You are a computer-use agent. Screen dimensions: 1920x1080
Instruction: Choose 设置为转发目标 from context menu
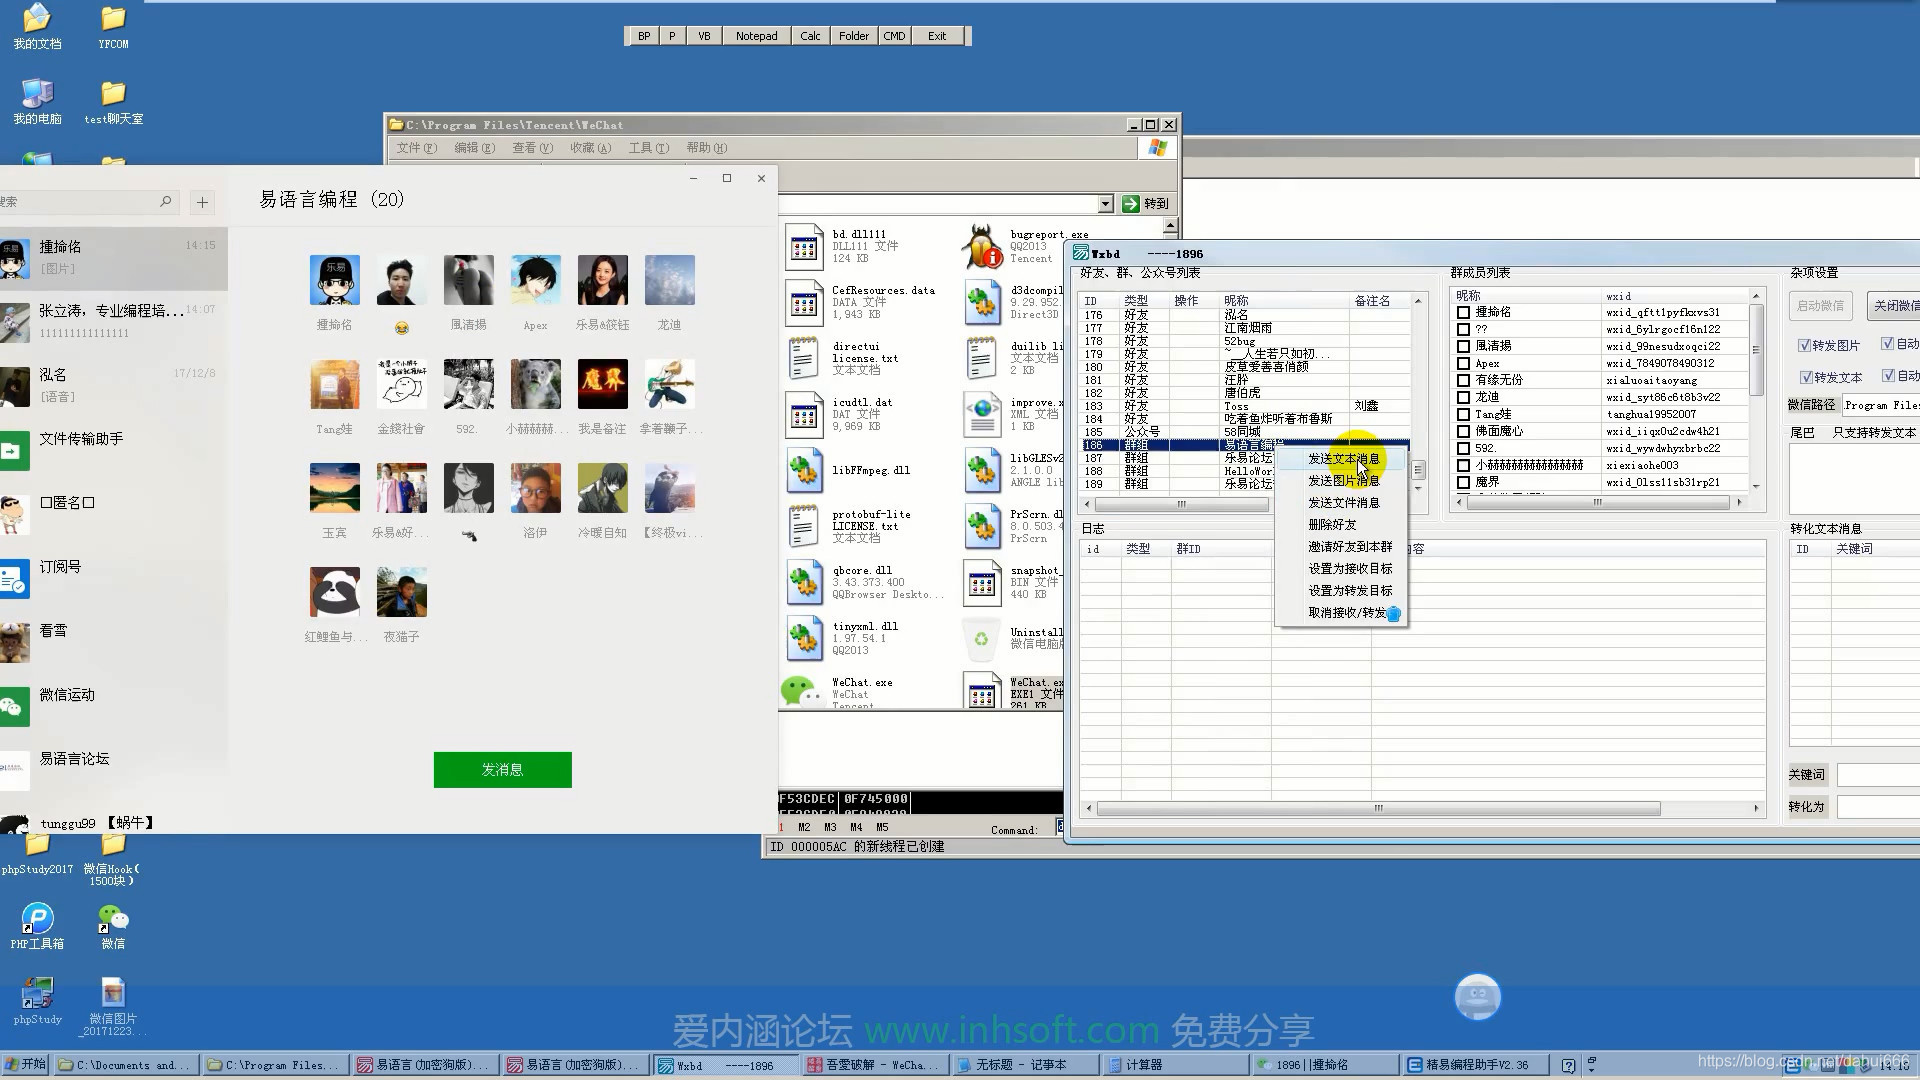[1342, 591]
